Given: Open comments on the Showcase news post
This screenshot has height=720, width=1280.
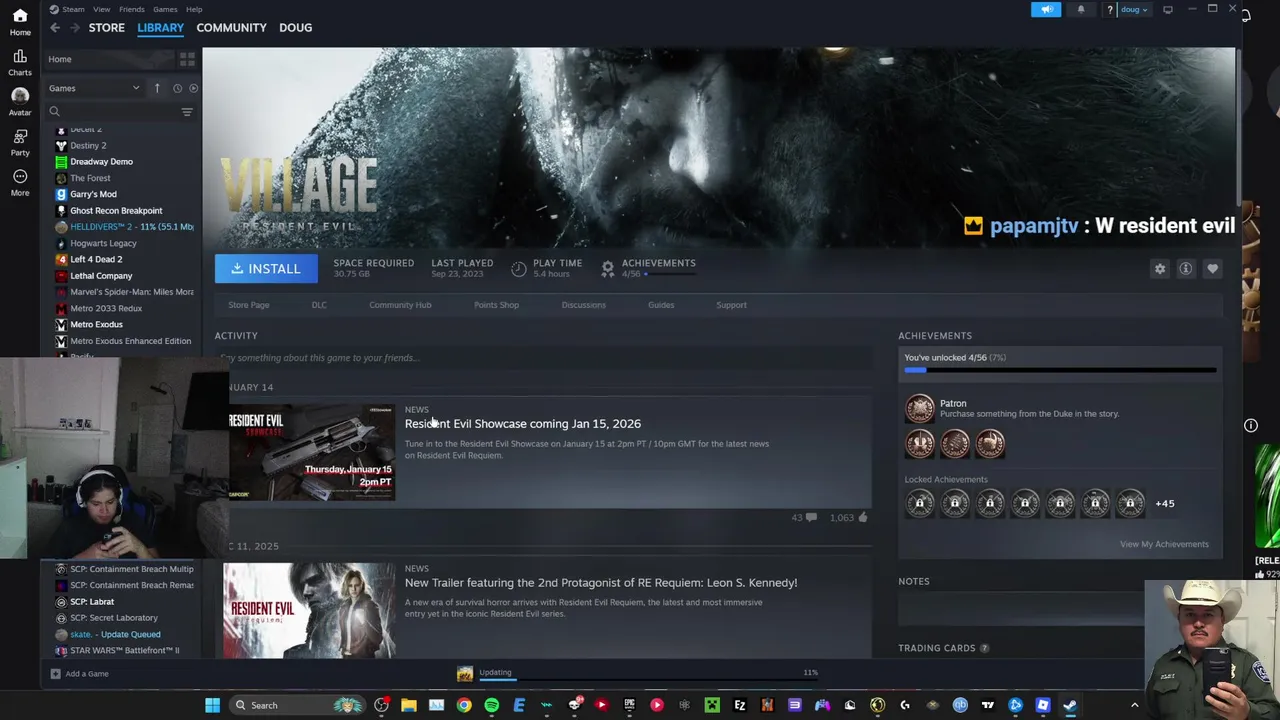Looking at the screenshot, I should (x=811, y=517).
